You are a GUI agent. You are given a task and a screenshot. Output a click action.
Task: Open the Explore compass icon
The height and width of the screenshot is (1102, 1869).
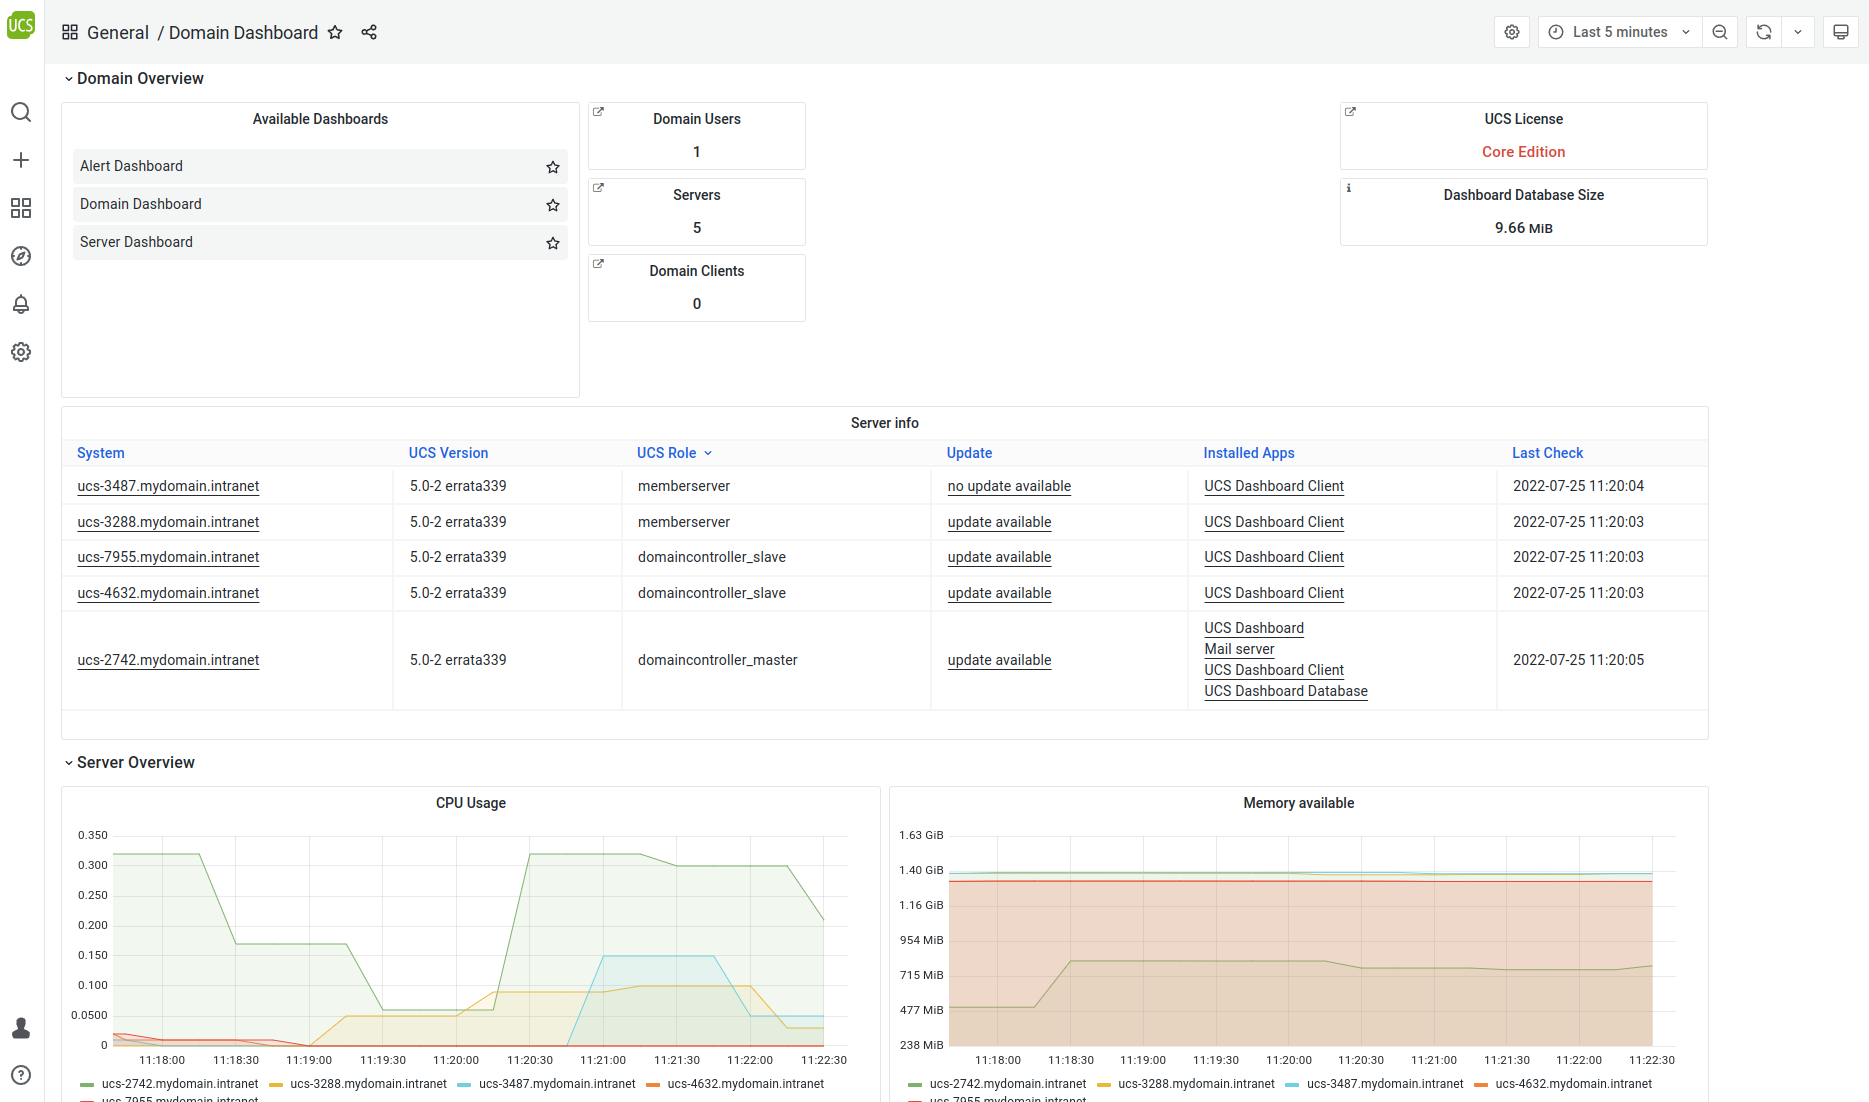point(21,256)
